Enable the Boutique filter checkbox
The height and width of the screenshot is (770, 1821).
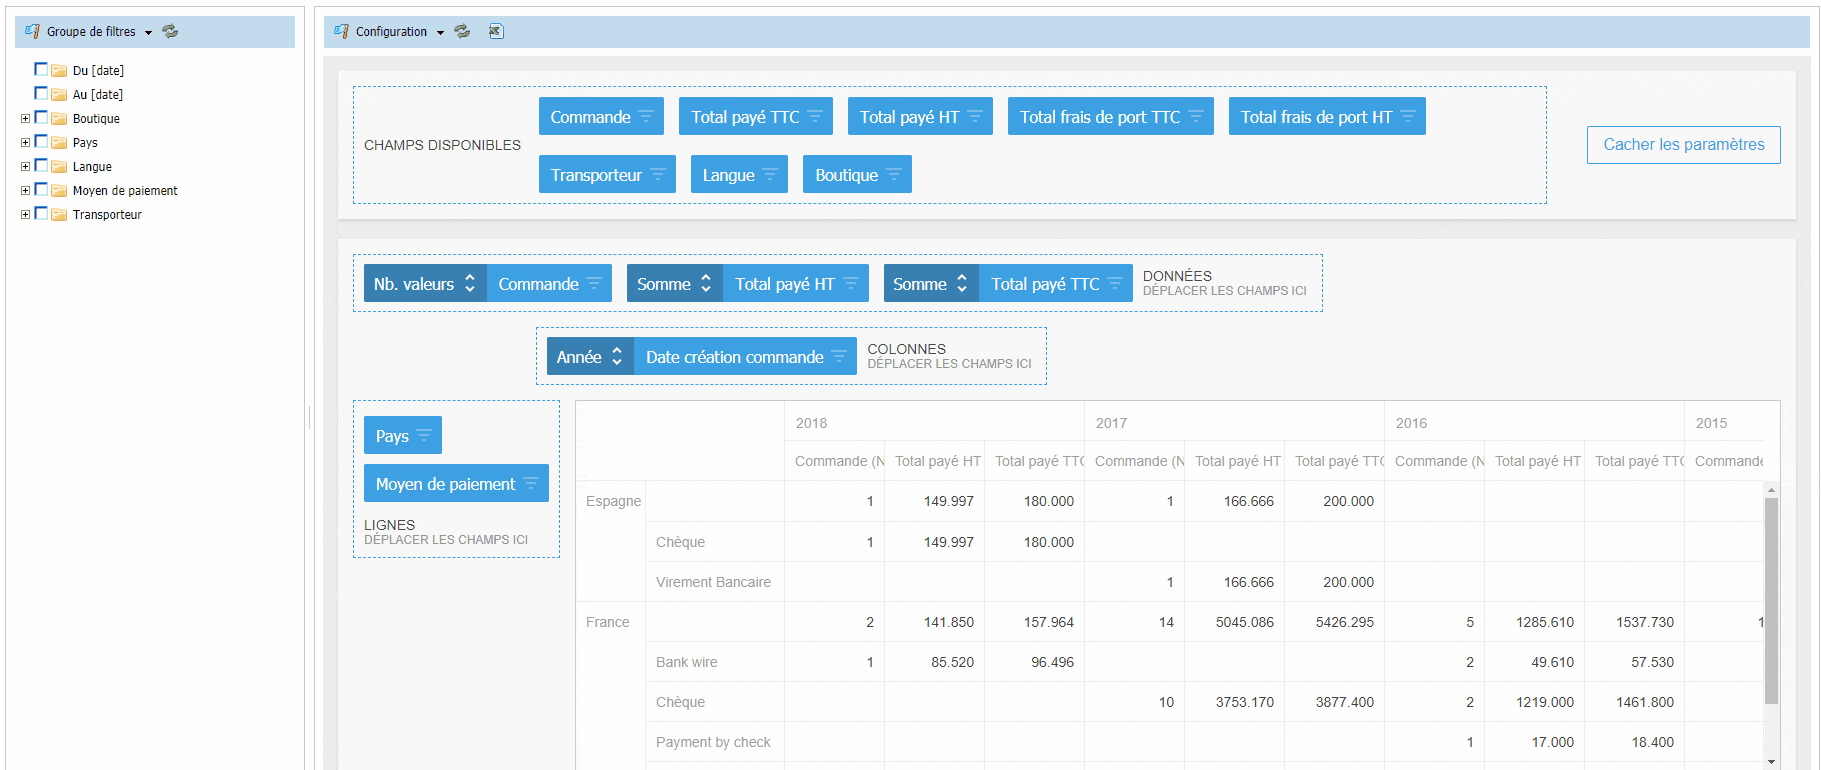click(41, 117)
